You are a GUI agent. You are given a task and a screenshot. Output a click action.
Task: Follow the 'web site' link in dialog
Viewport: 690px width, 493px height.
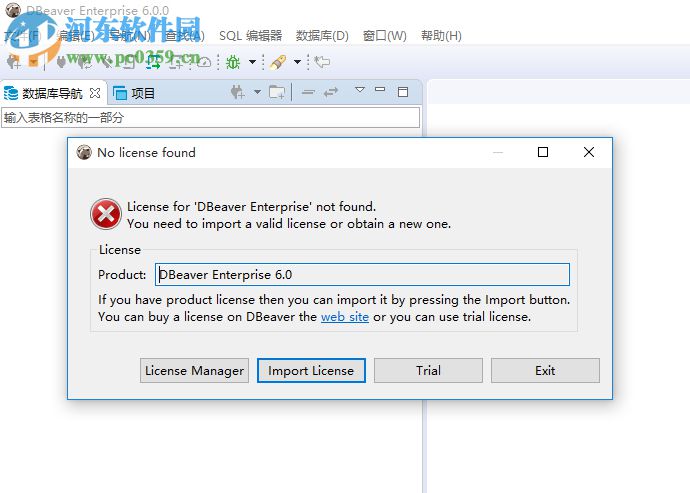click(345, 317)
